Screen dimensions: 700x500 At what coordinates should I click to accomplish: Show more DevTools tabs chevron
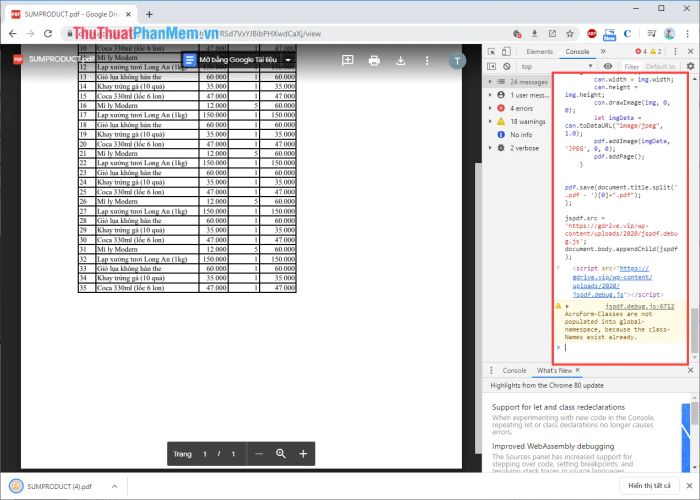point(603,51)
